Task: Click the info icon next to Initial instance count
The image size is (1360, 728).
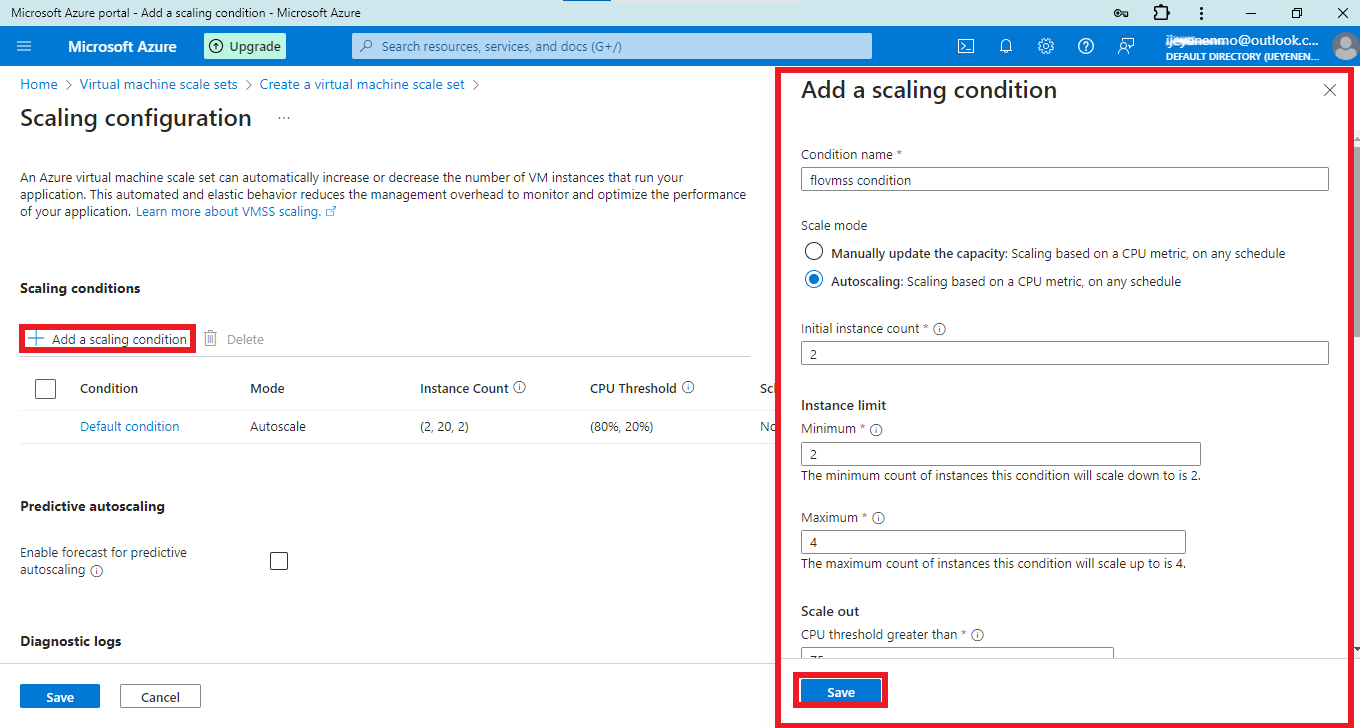Action: [939, 329]
